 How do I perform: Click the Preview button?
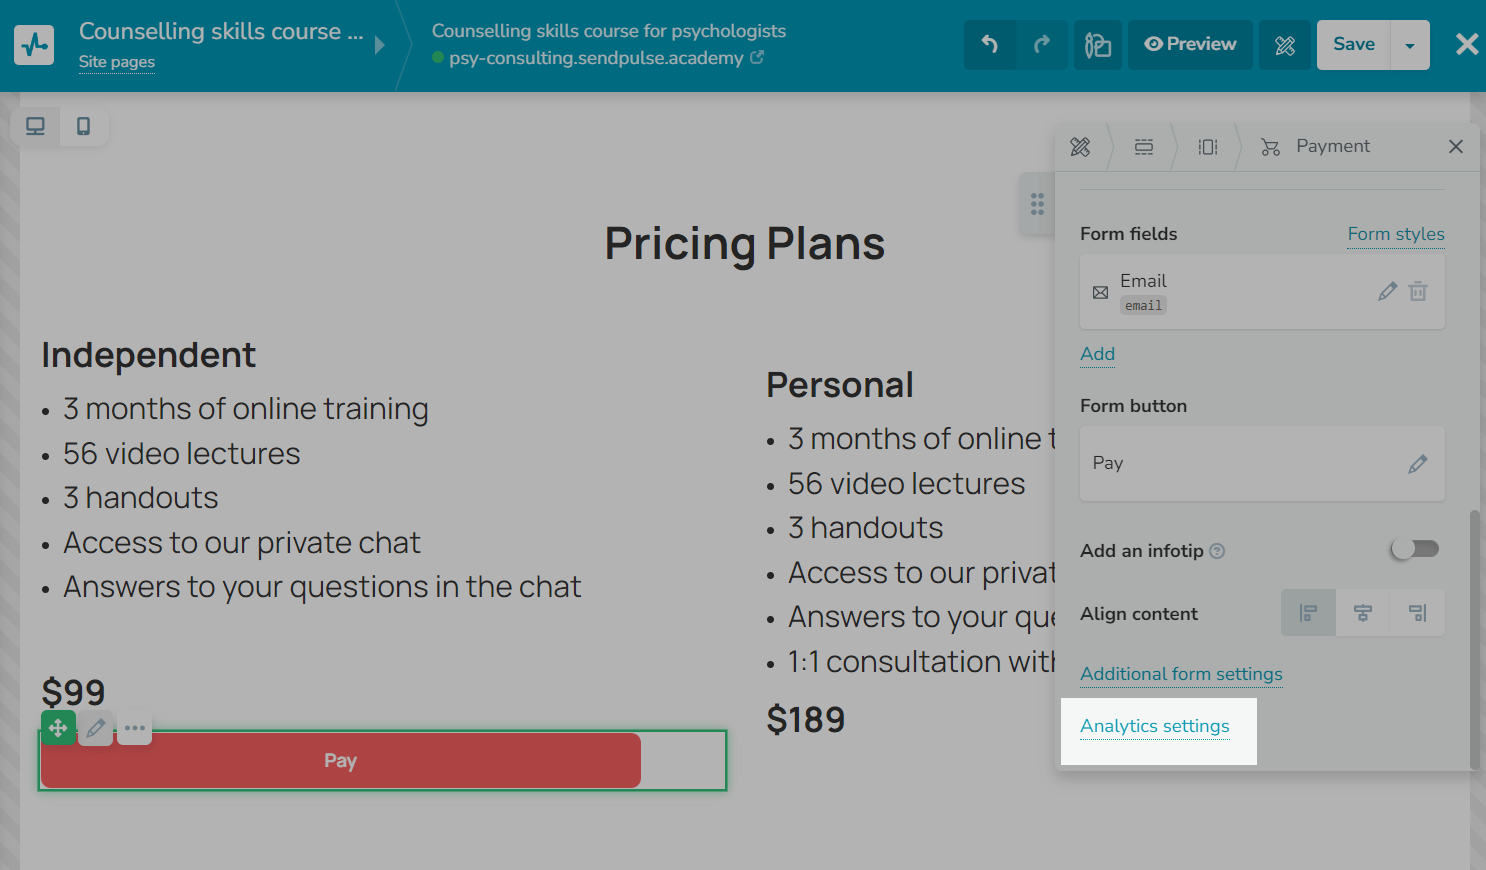click(1190, 45)
